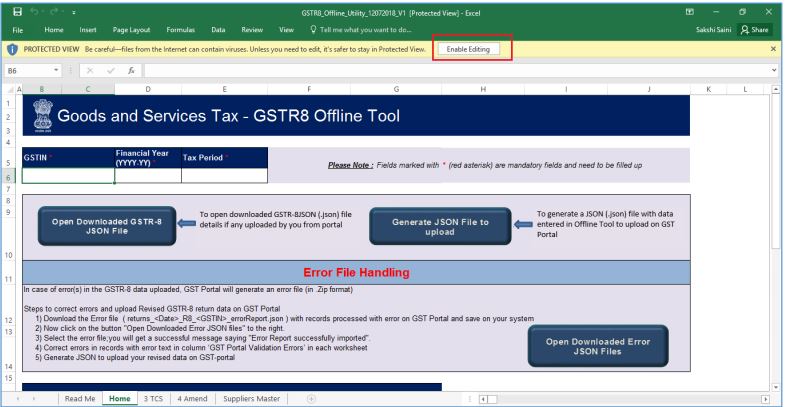Open the Formulas ribbon tab
The width and height of the screenshot is (787, 407).
point(181,30)
